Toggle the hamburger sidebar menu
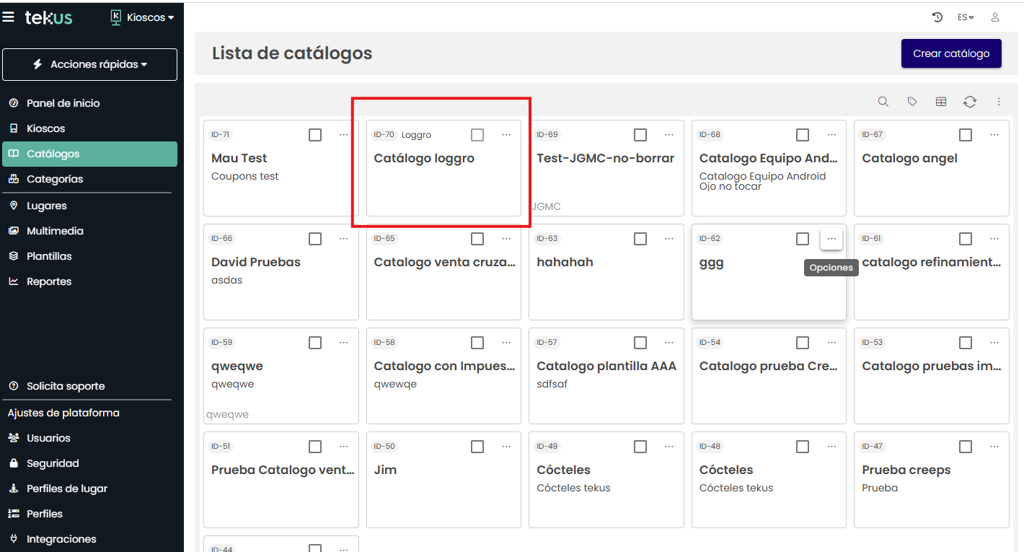1024x552 pixels. pyautogui.click(x=9, y=17)
